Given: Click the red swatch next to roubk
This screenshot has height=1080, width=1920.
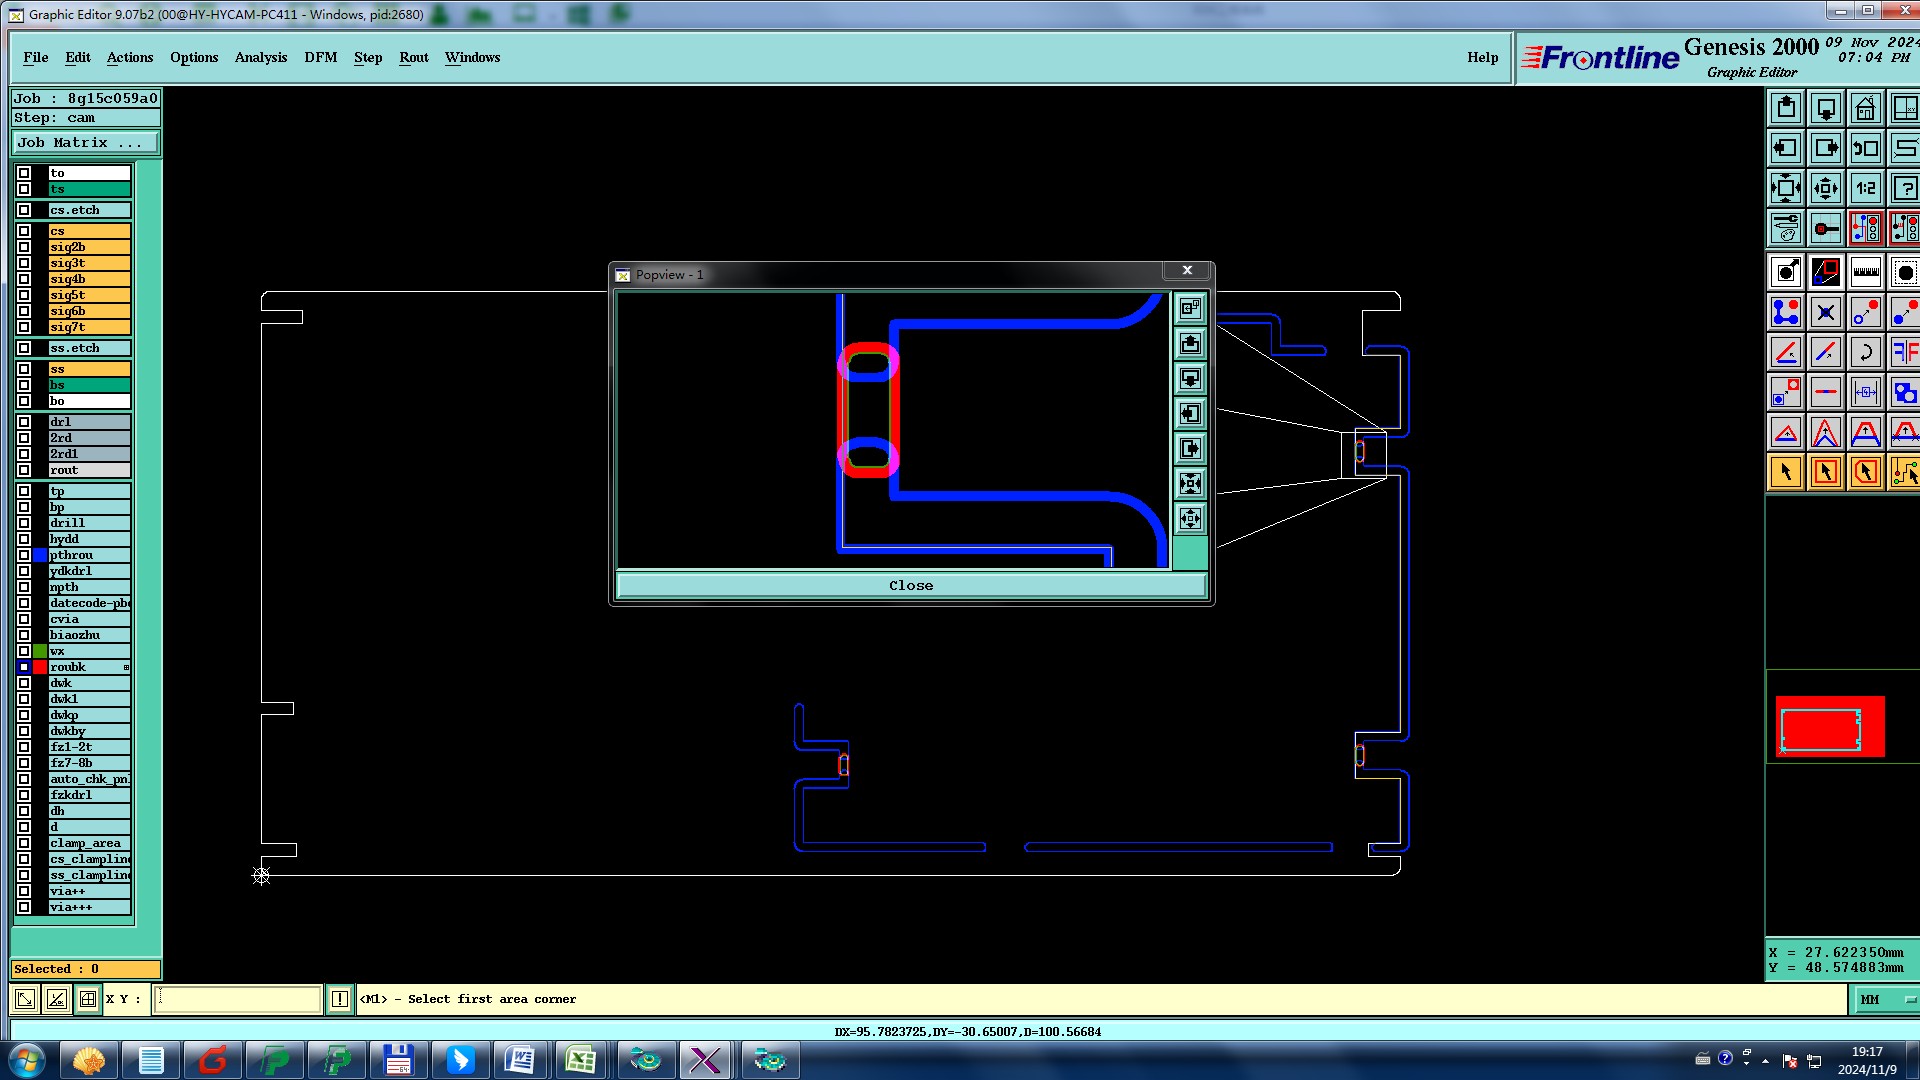Looking at the screenshot, I should tap(40, 667).
